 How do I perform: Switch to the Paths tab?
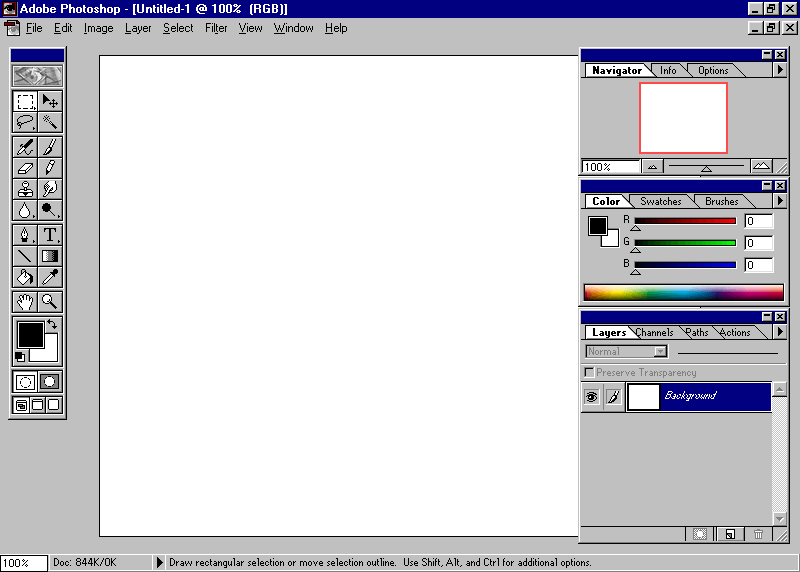coord(697,332)
